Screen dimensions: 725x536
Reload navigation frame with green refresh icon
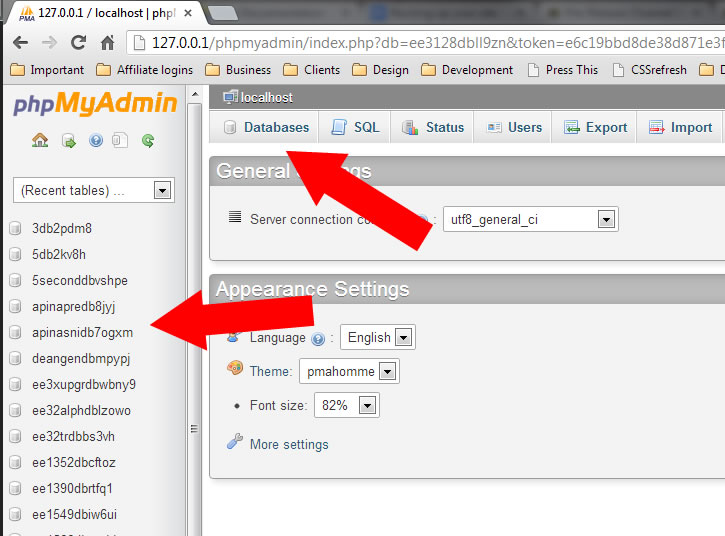point(148,141)
